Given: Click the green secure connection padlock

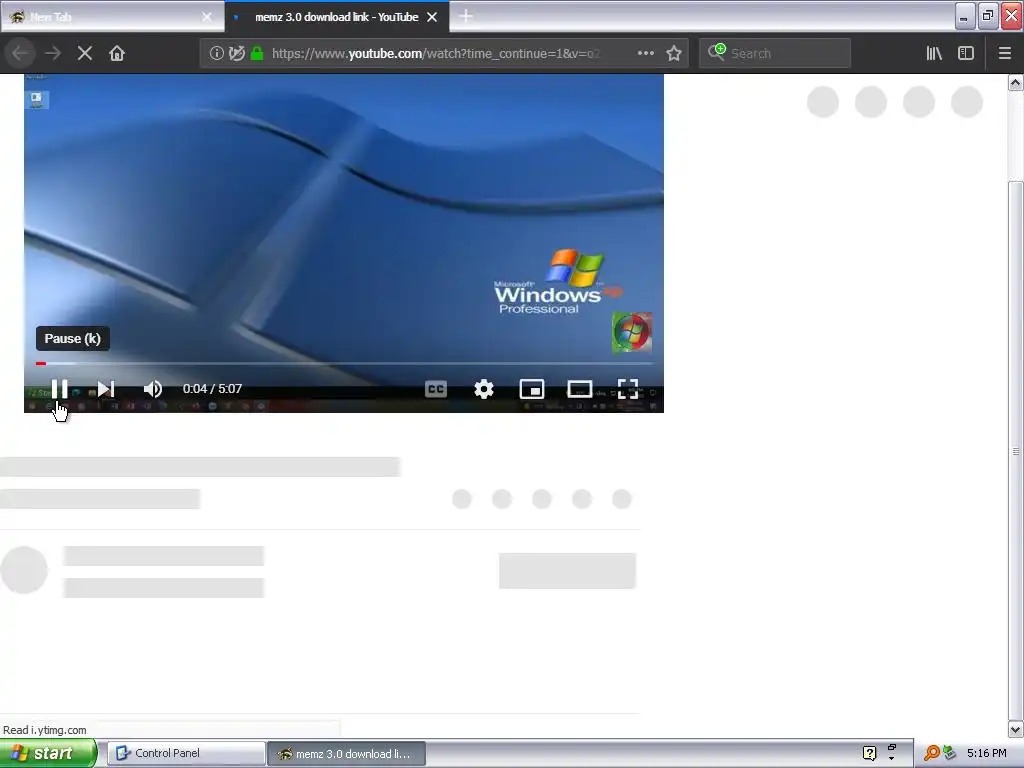Looking at the screenshot, I should tap(257, 54).
